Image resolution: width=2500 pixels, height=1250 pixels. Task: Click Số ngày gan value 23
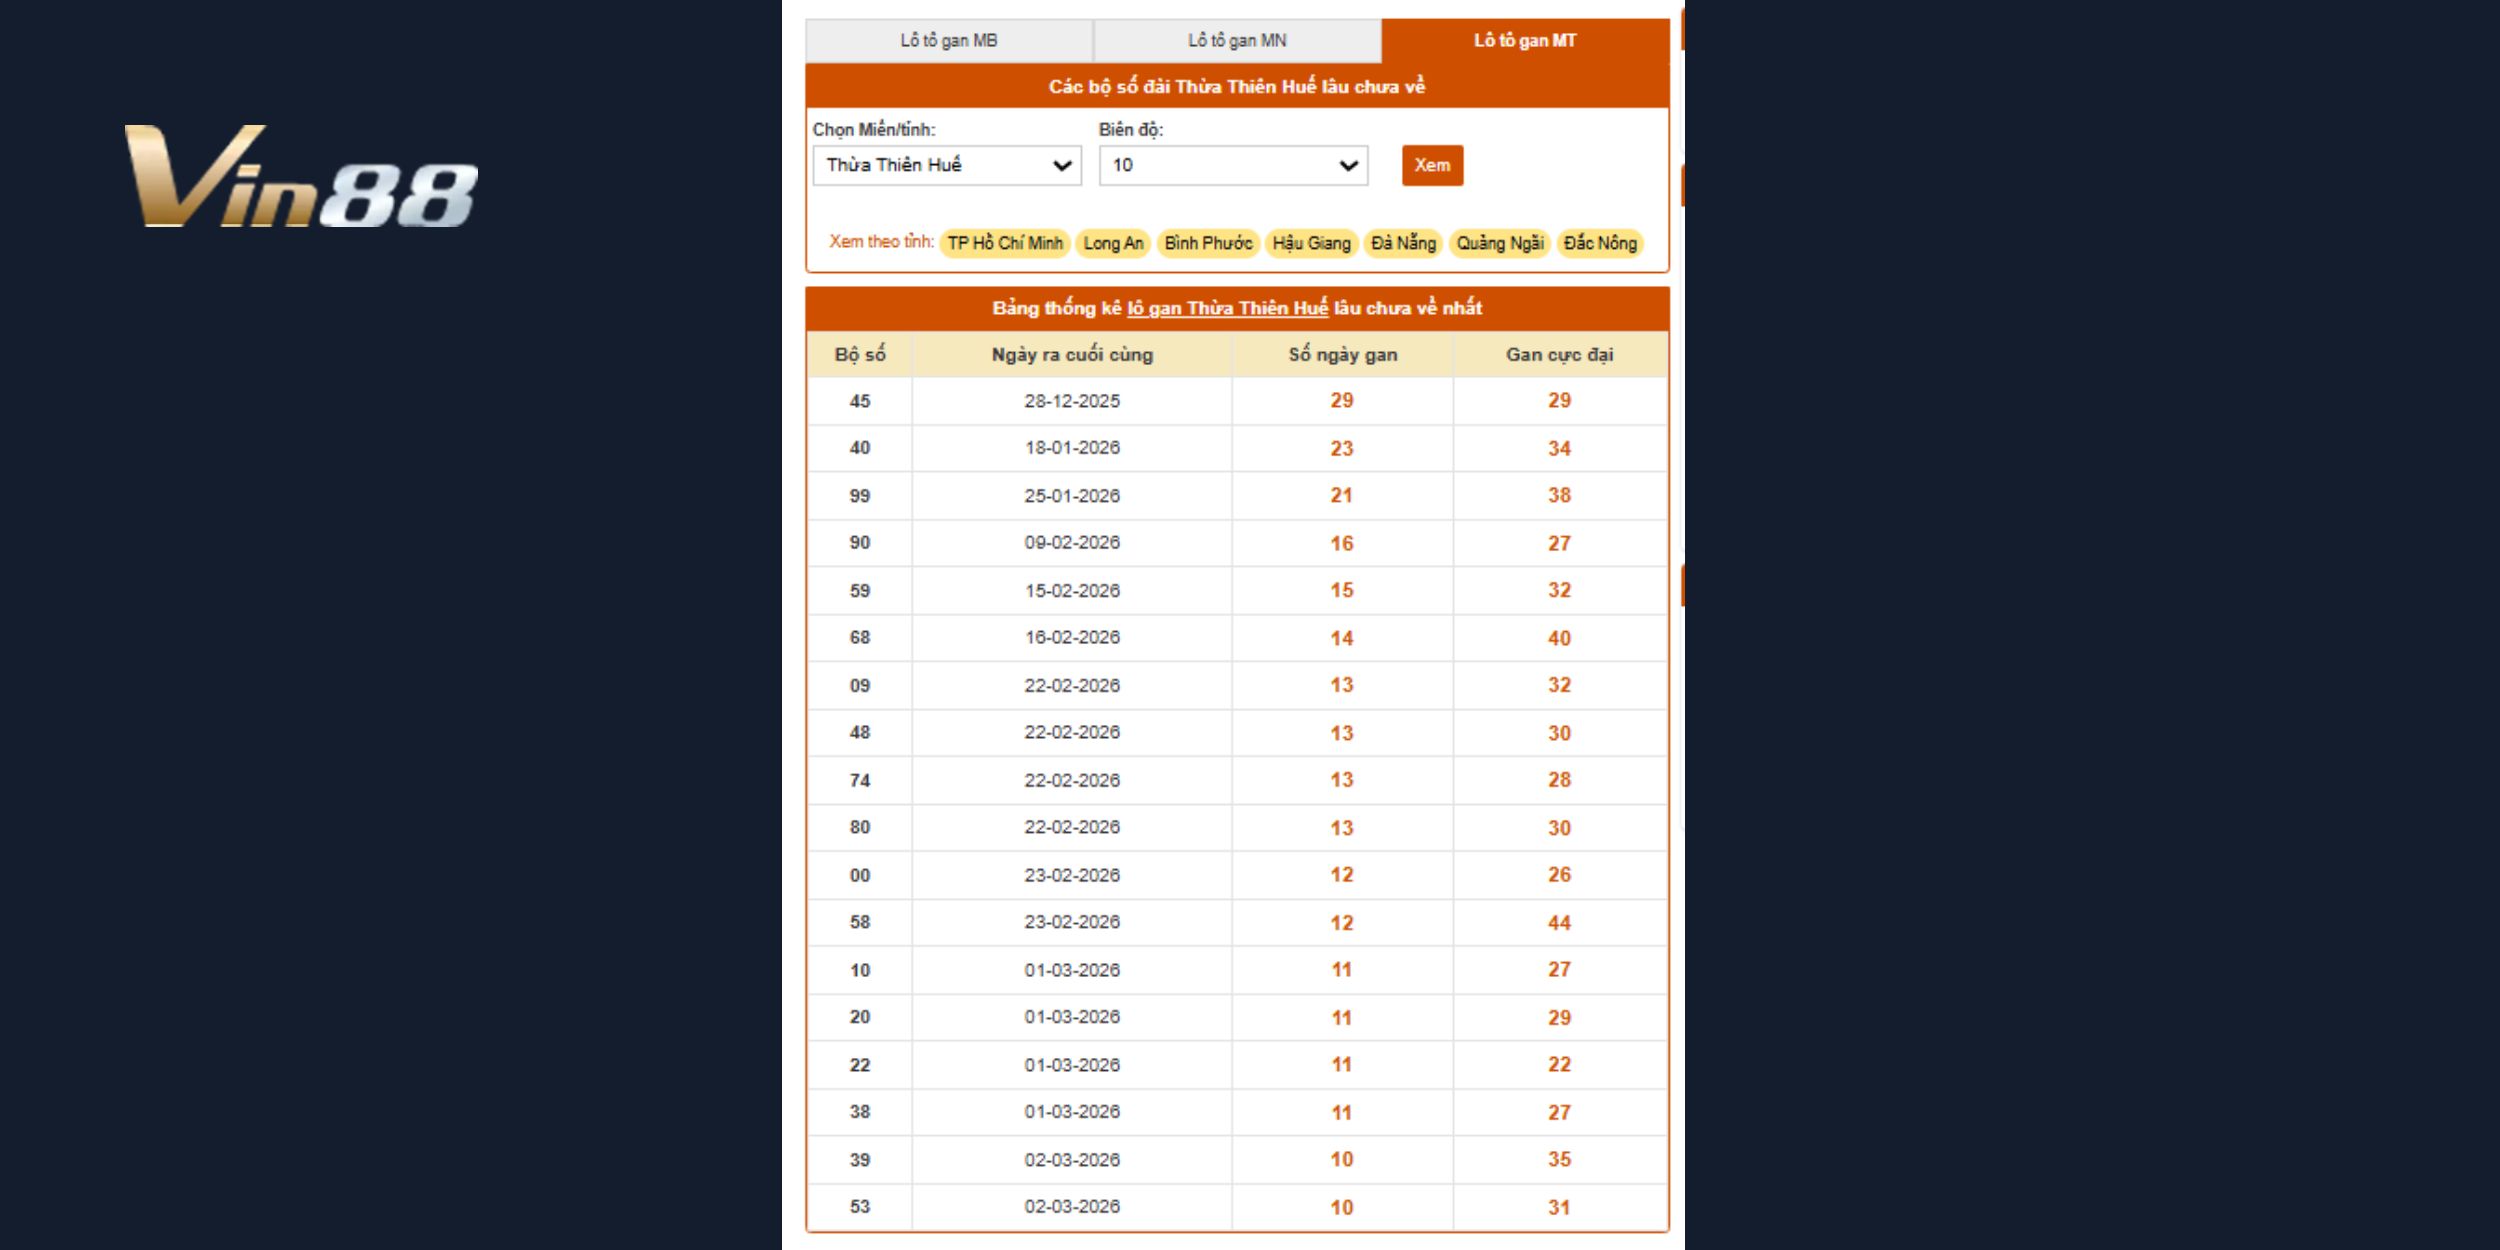[x=1342, y=449]
